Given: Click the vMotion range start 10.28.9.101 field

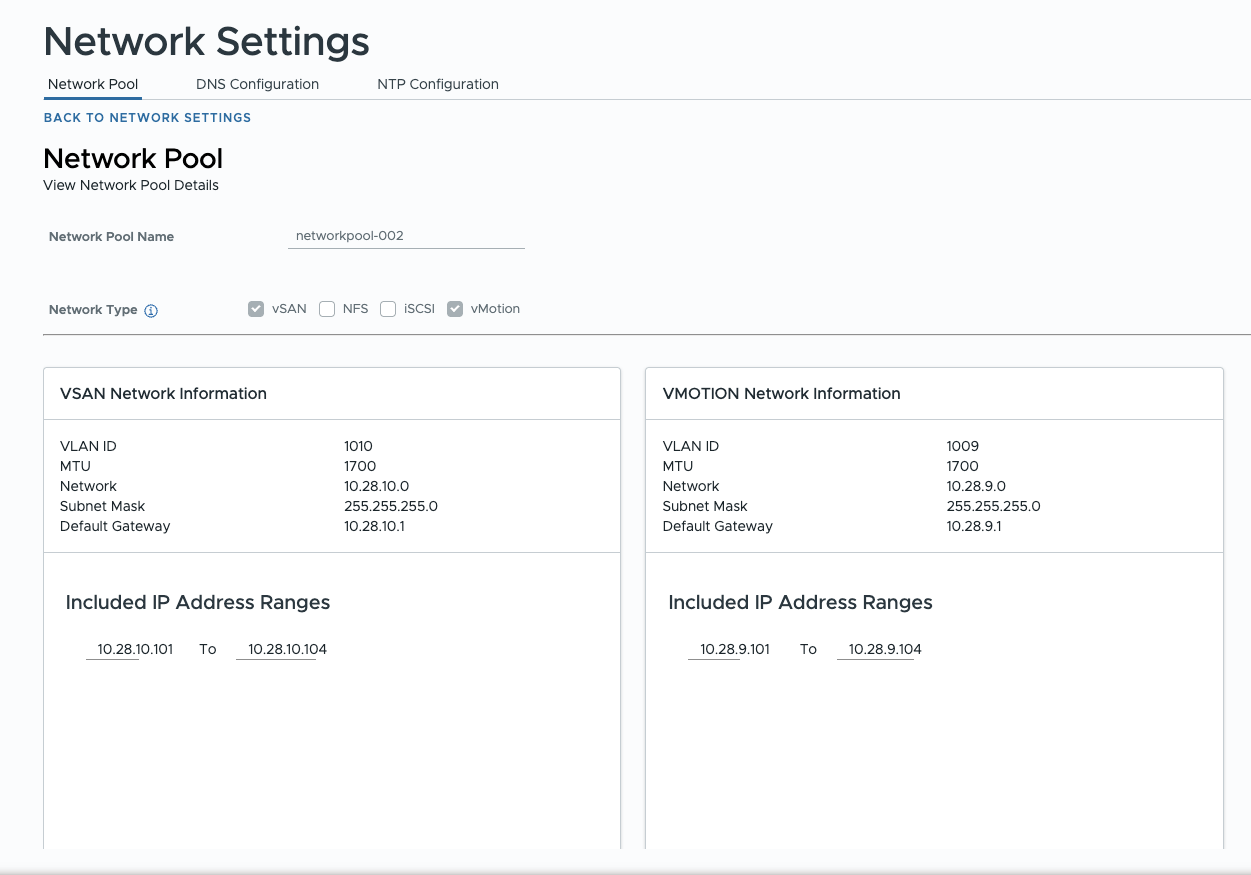Looking at the screenshot, I should coord(735,648).
